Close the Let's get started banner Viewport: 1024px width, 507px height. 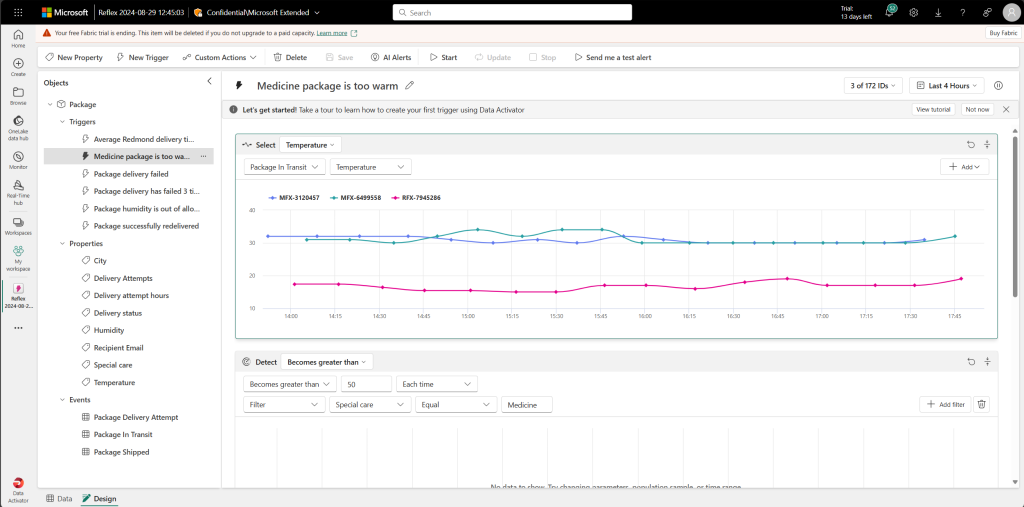pyautogui.click(x=1006, y=110)
